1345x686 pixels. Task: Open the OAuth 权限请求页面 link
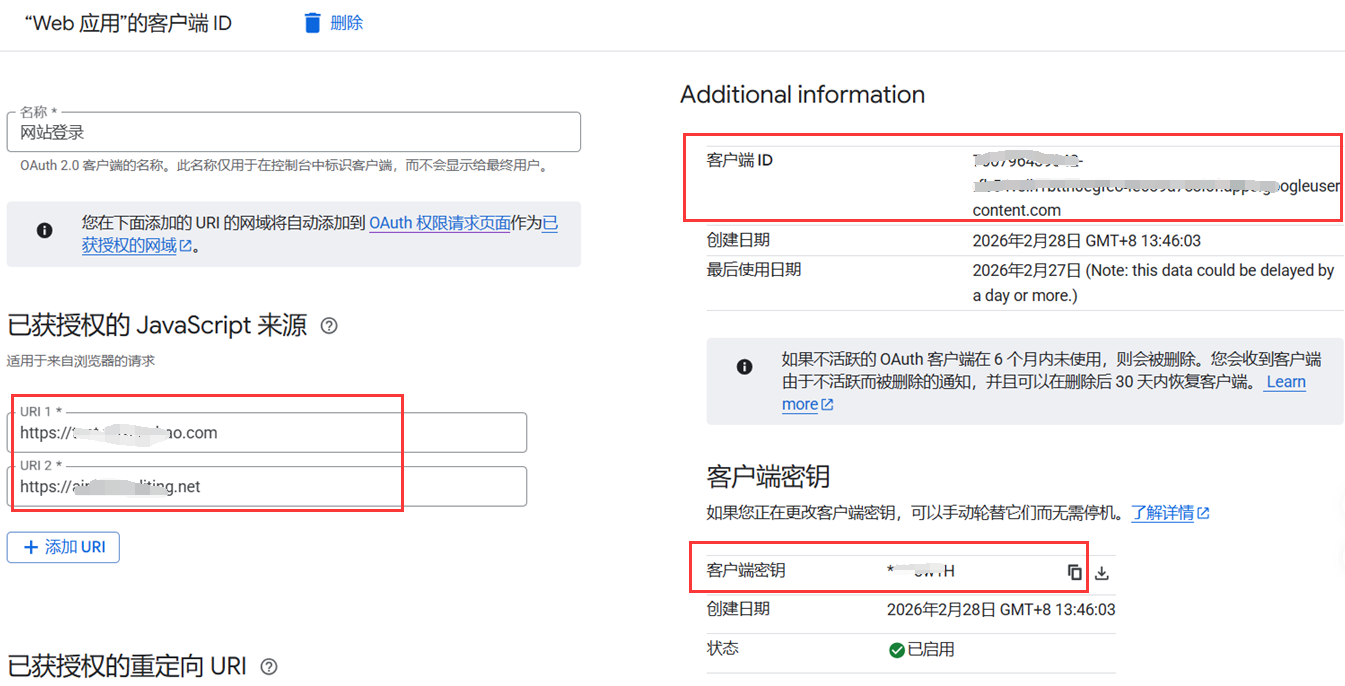pyautogui.click(x=440, y=224)
